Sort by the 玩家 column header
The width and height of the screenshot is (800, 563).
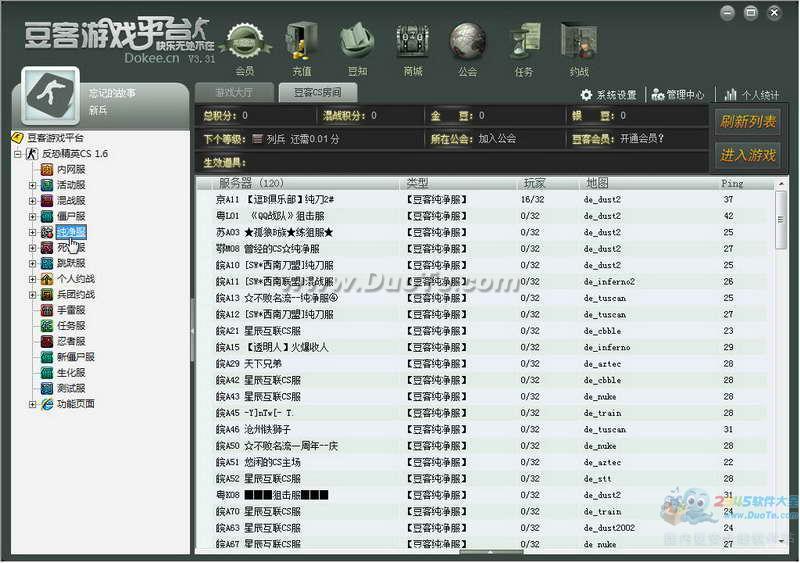(x=547, y=183)
